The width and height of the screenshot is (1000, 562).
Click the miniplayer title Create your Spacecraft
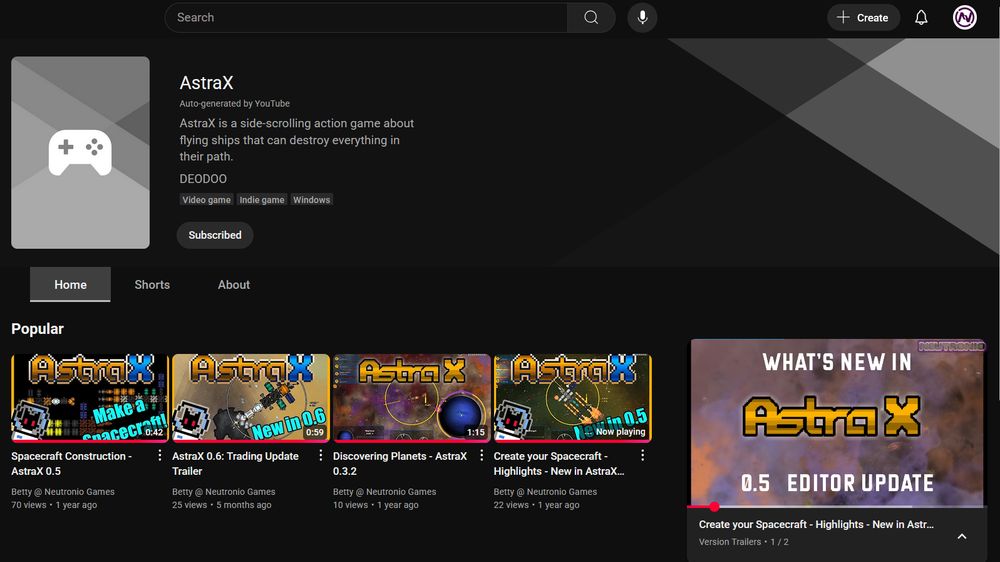click(816, 524)
